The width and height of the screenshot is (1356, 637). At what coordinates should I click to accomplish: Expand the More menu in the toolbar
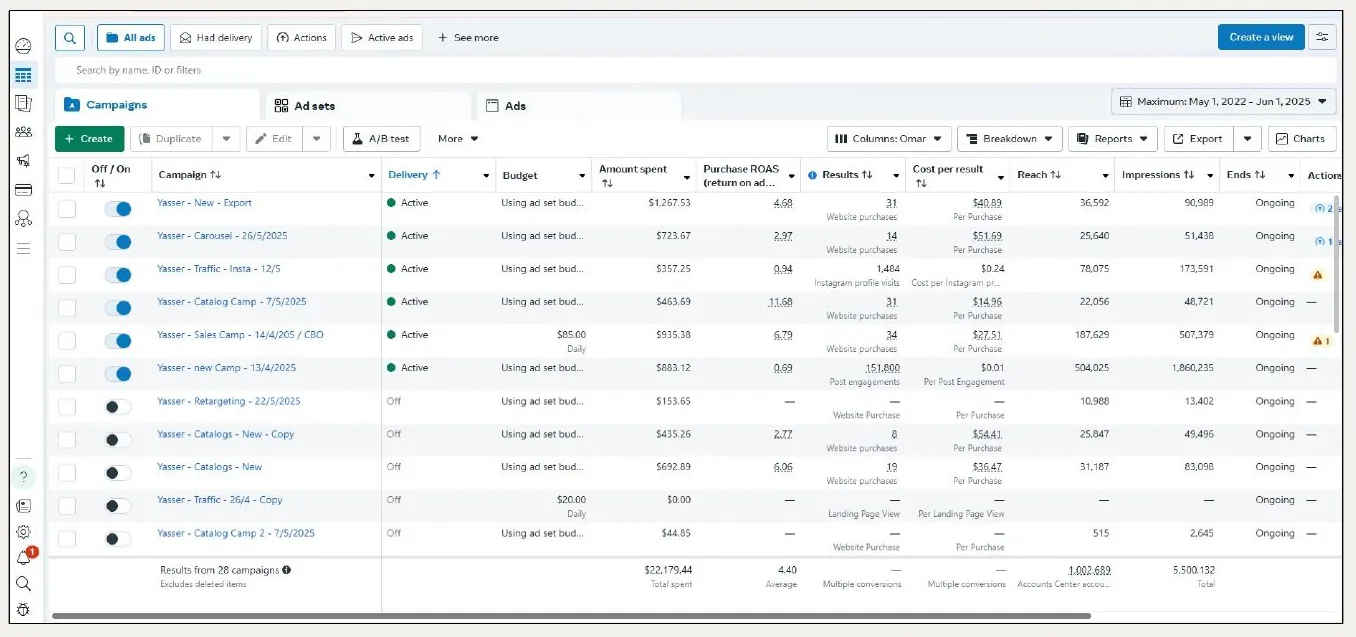point(458,139)
